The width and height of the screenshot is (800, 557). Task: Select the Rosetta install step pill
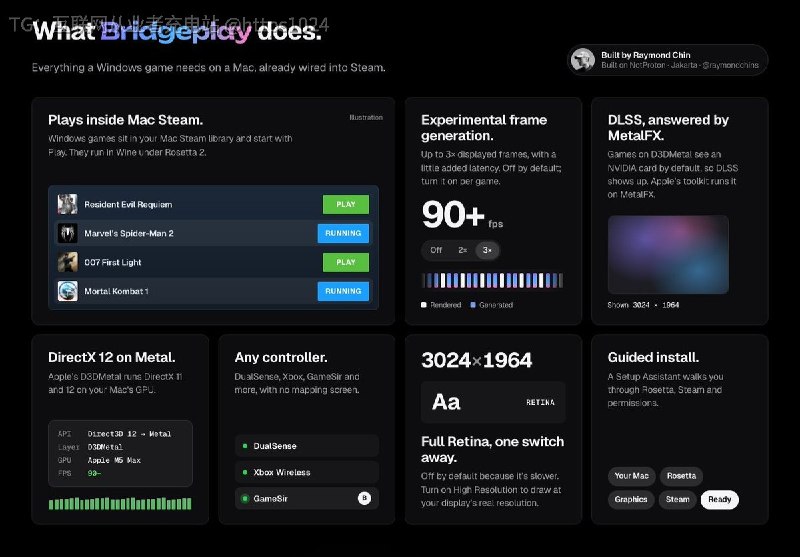(681, 476)
